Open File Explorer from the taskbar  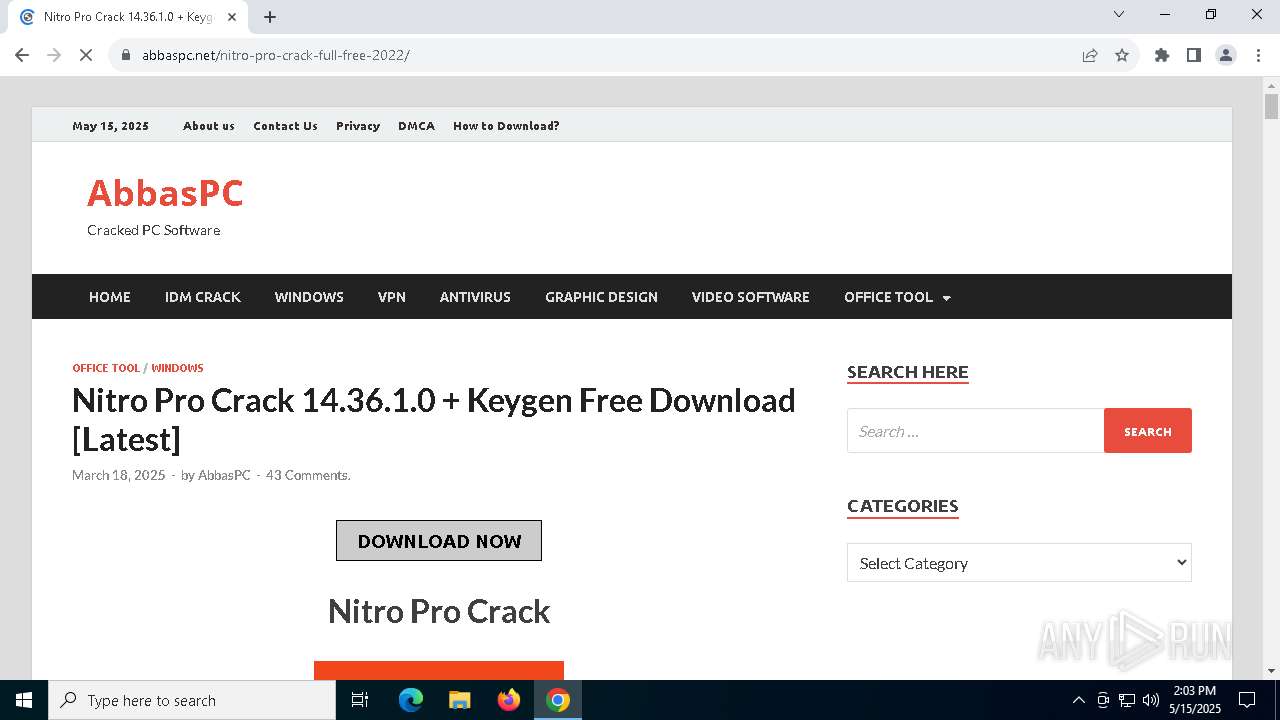pyautogui.click(x=459, y=700)
